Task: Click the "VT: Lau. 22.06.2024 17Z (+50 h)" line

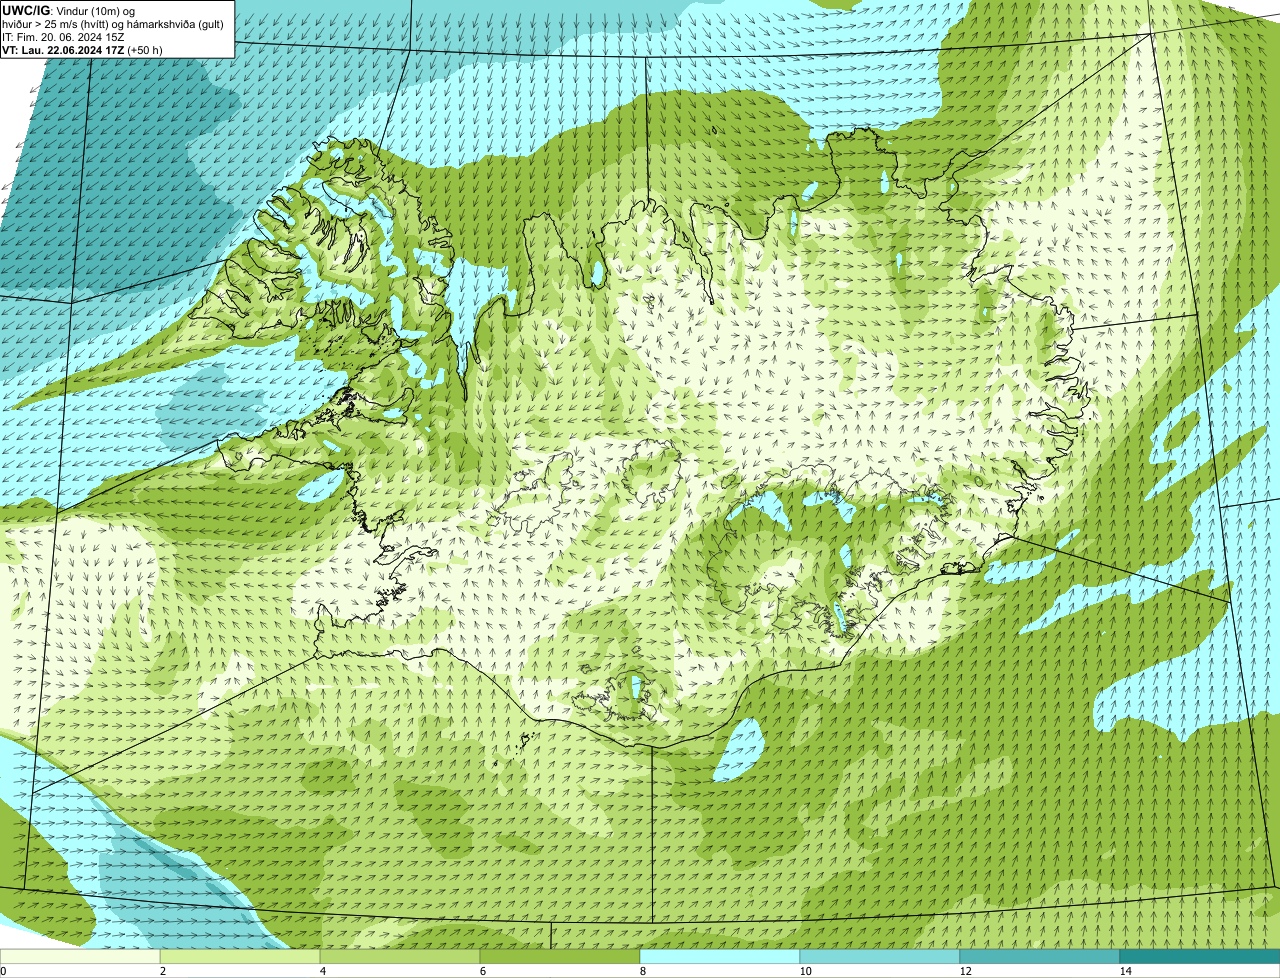Action: (82, 49)
